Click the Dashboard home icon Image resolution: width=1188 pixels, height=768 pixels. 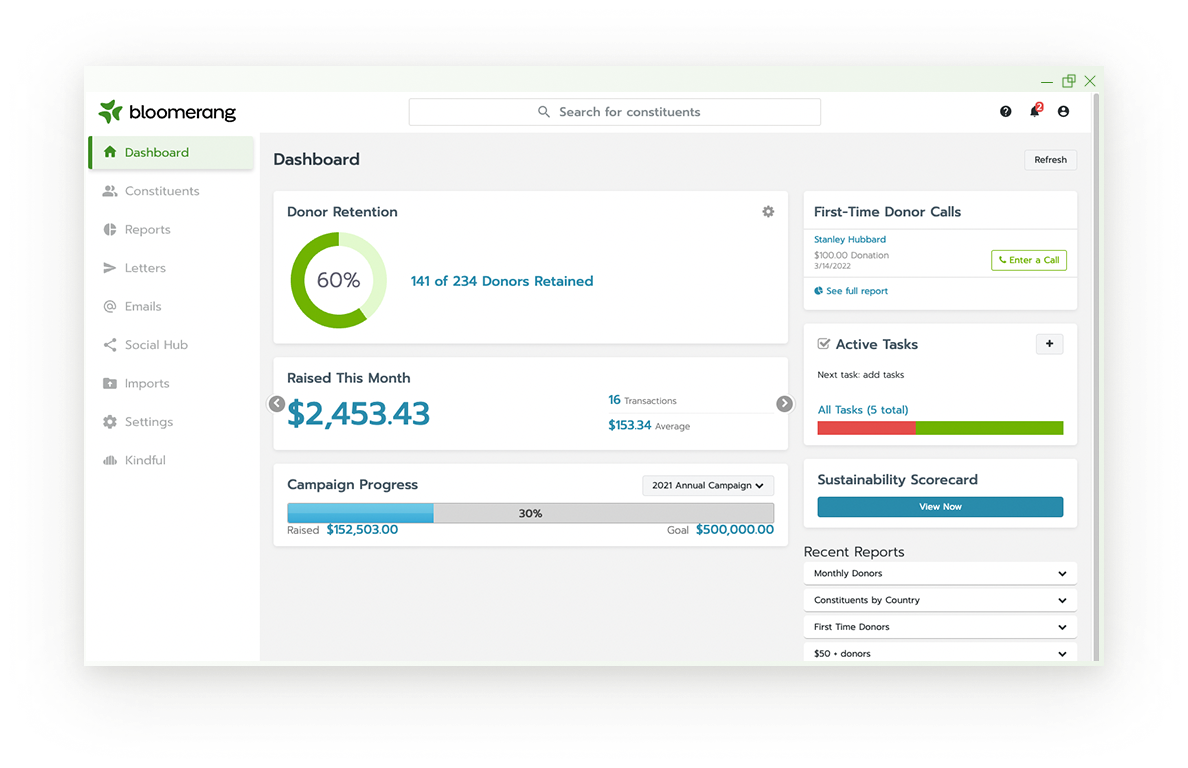point(110,151)
